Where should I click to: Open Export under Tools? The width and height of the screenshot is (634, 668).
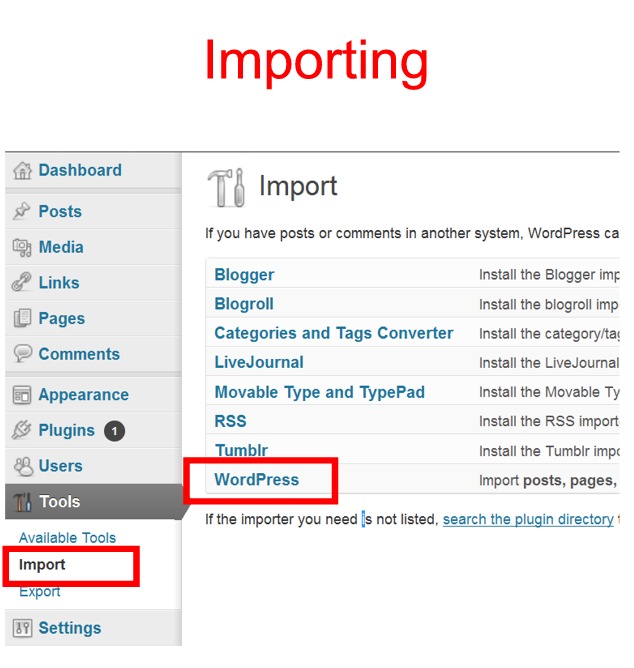coord(40,592)
